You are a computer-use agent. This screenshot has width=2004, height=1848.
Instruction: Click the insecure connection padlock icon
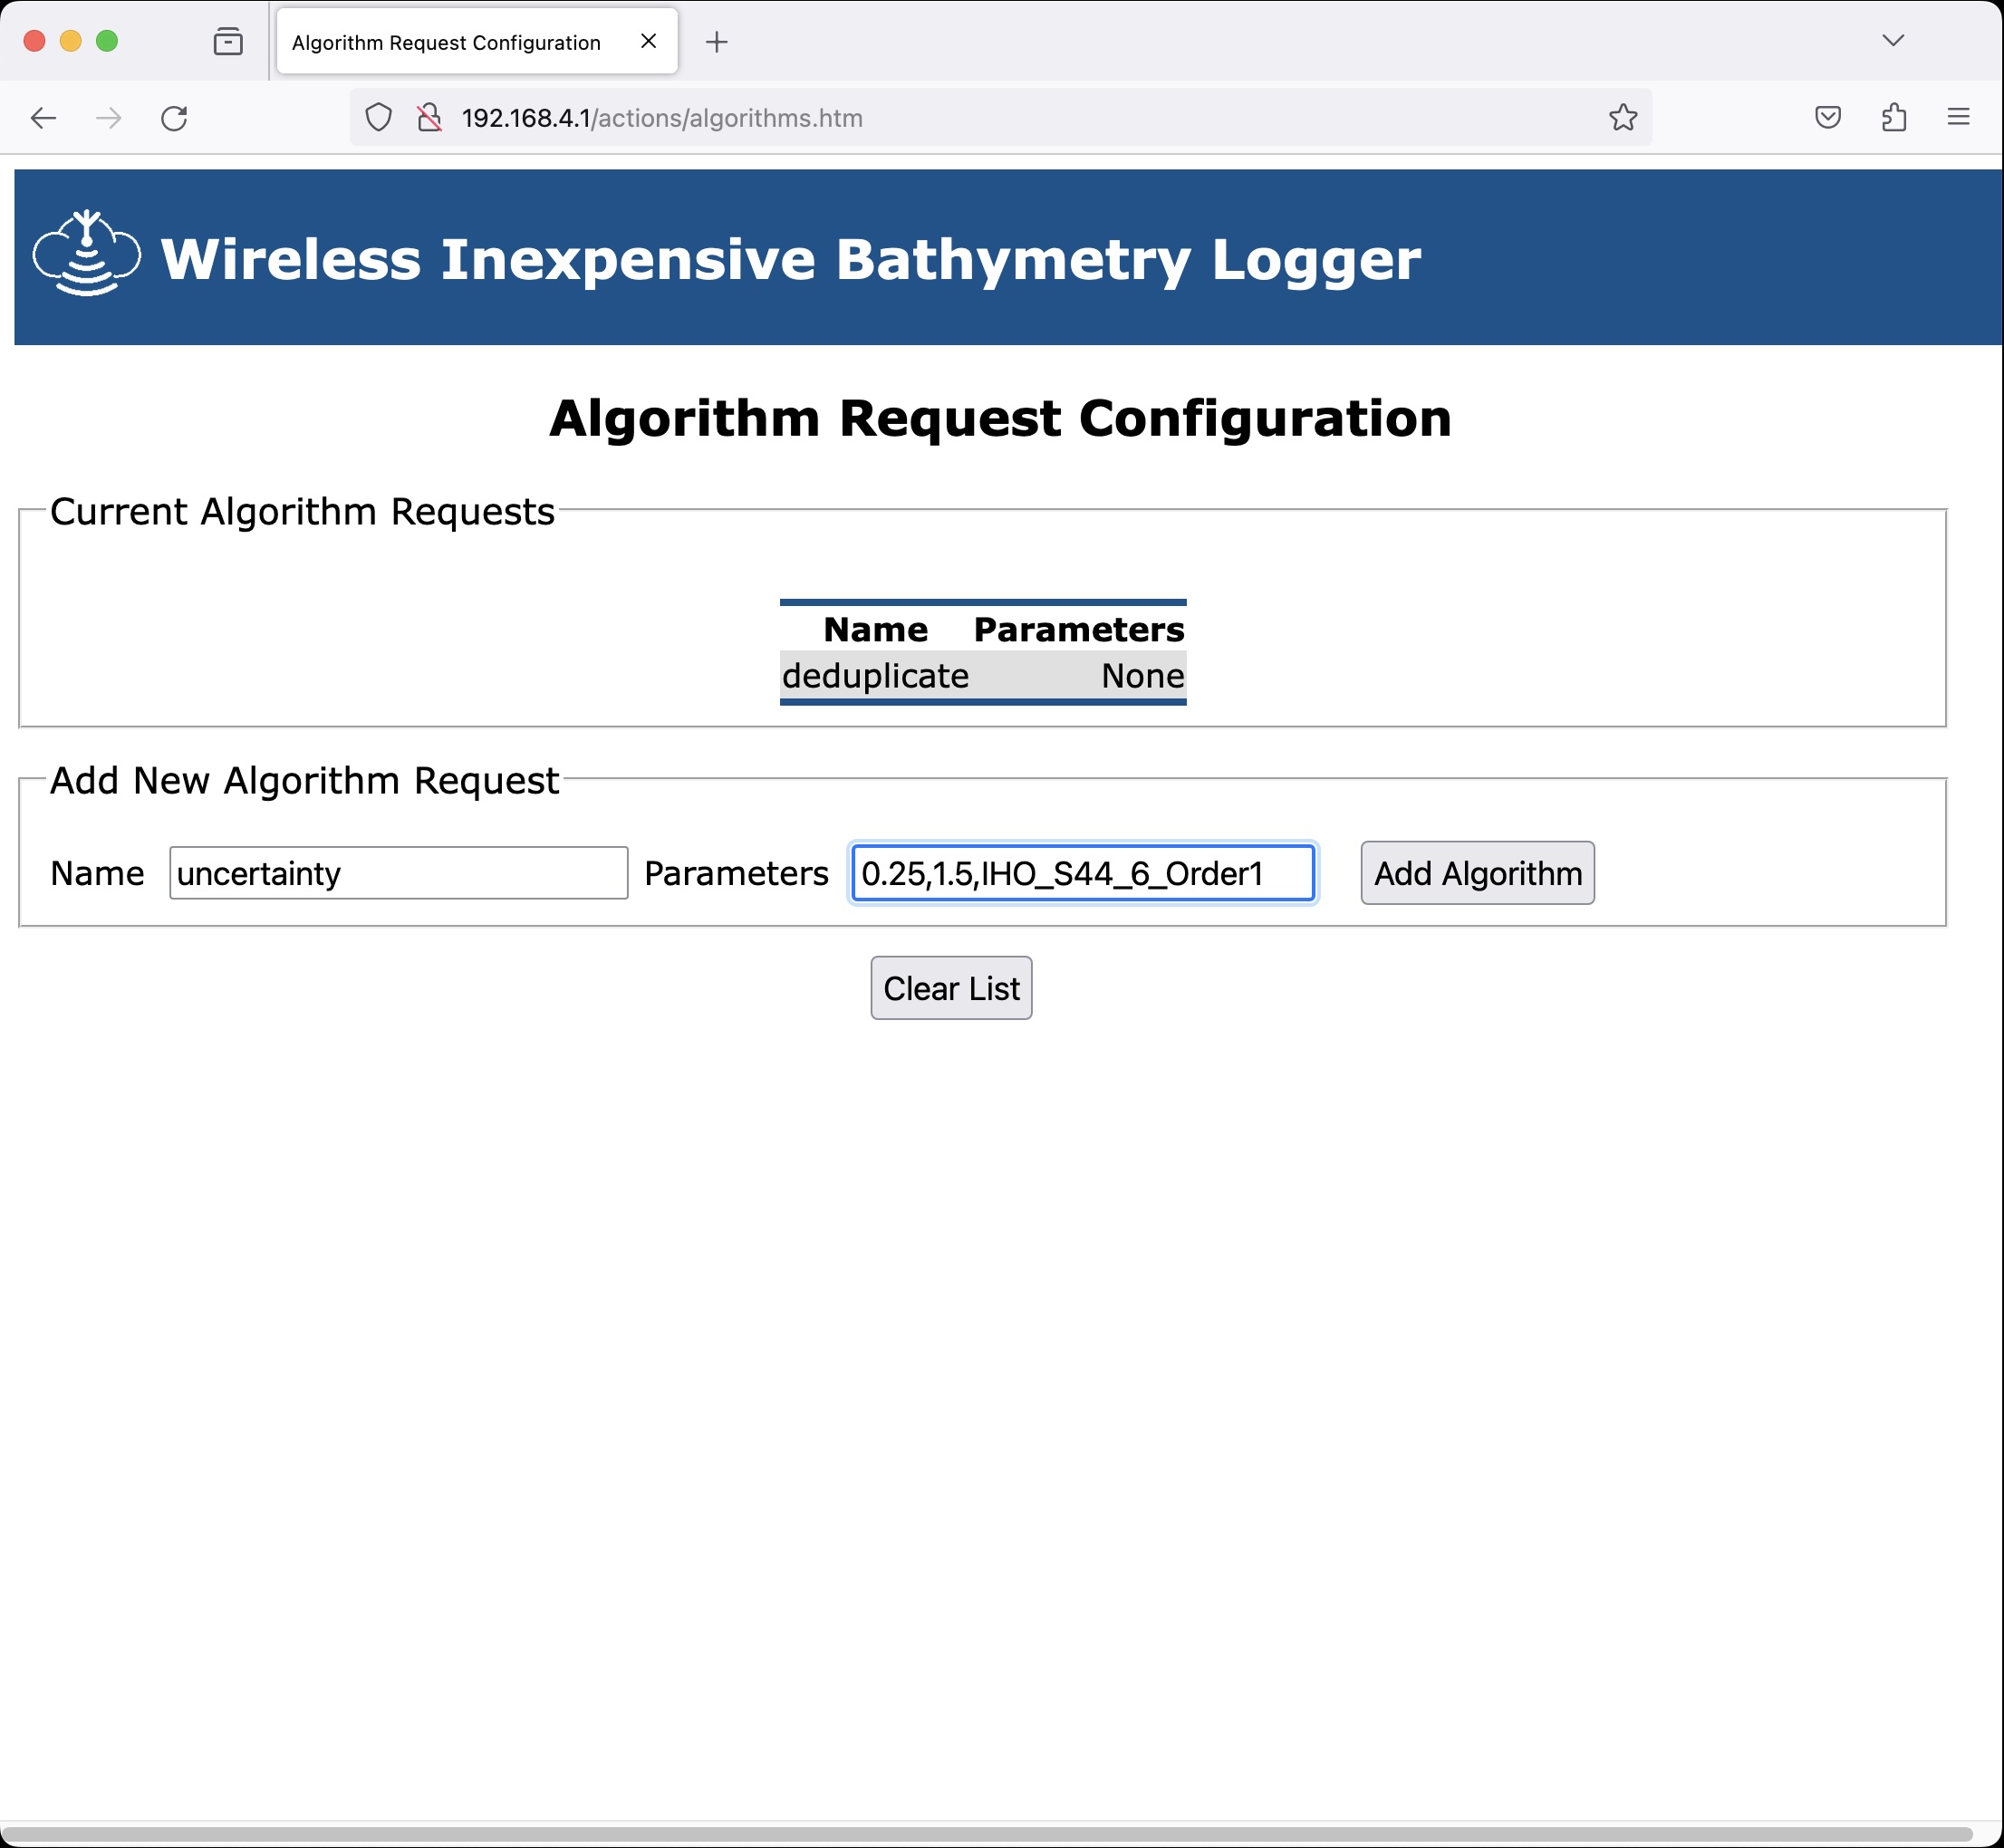click(429, 118)
